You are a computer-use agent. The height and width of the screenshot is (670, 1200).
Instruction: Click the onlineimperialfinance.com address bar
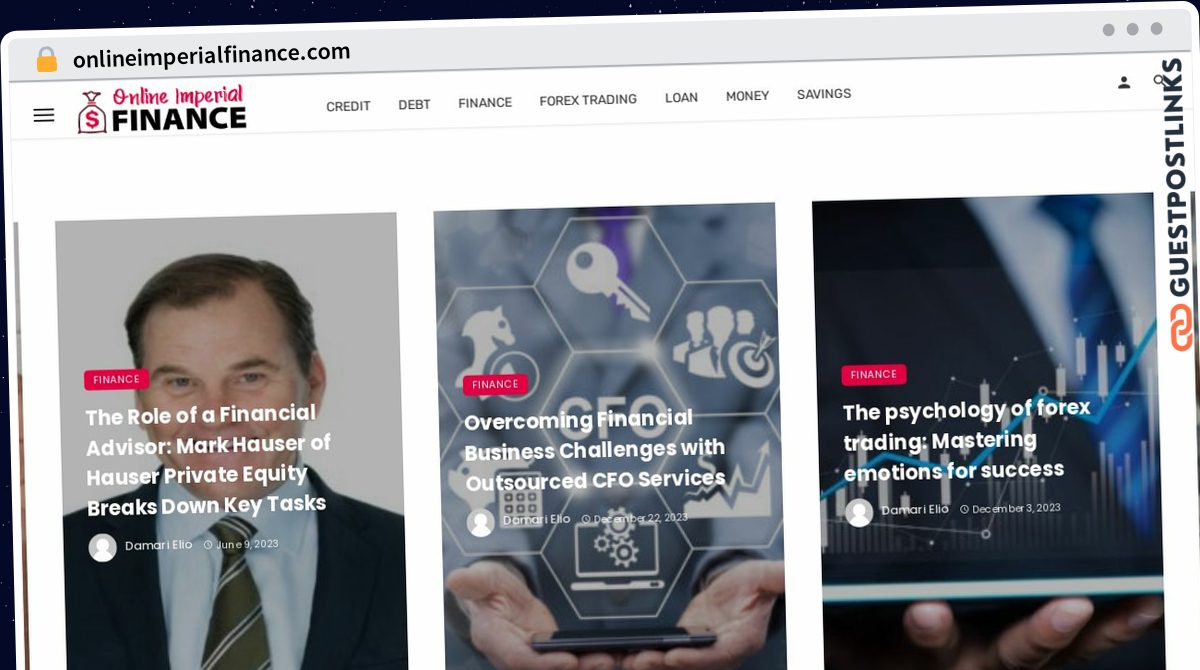211,56
